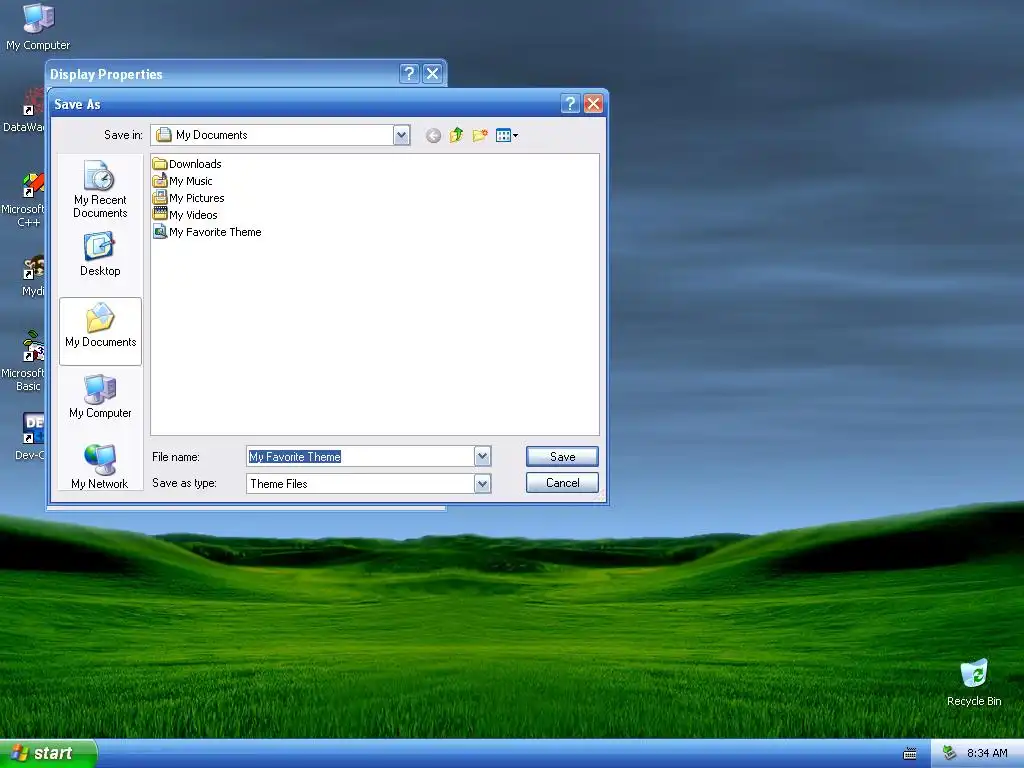Viewport: 1024px width, 768px height.
Task: Click Display Properties help button
Action: pos(409,74)
